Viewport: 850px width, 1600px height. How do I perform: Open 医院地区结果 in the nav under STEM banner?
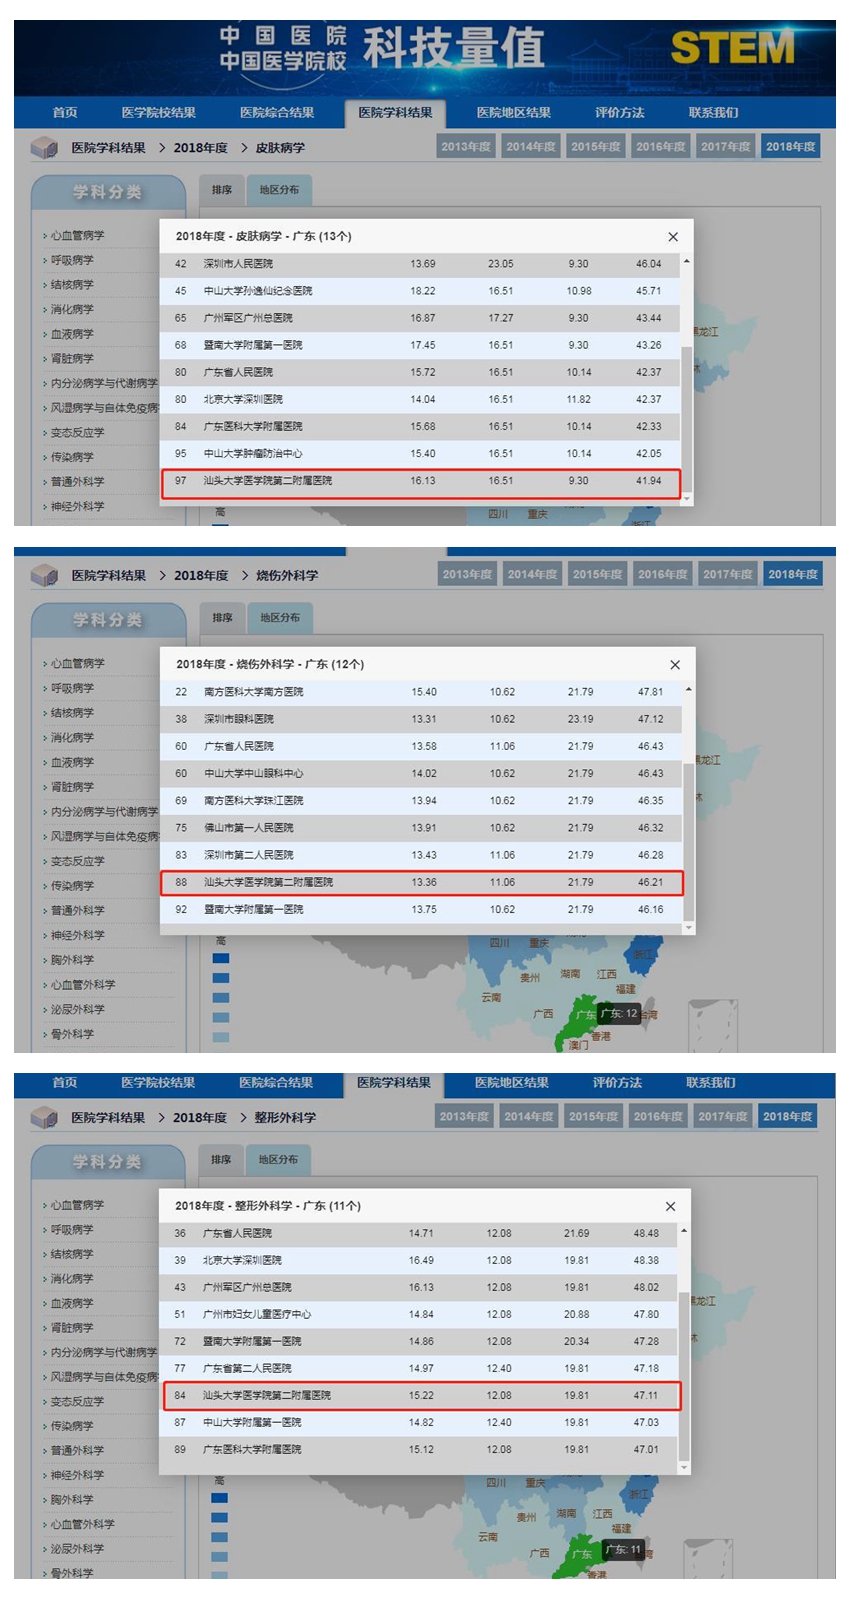(514, 113)
